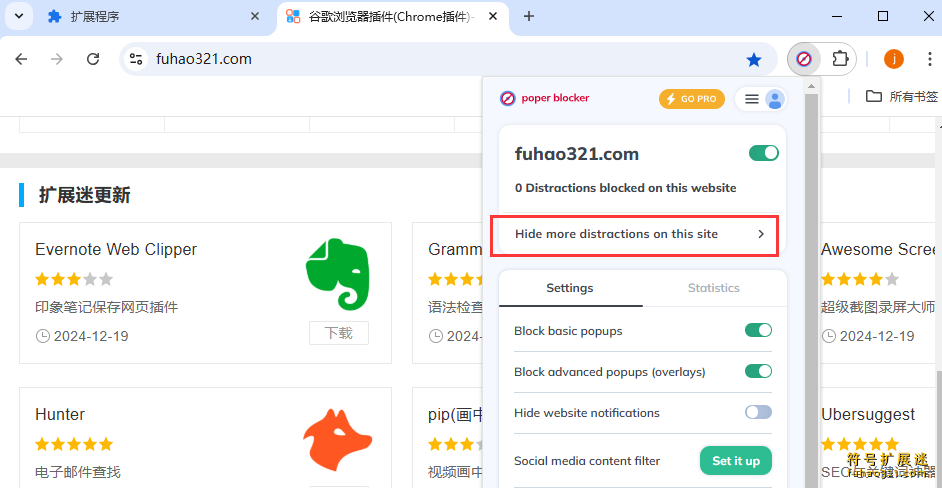The height and width of the screenshot is (488, 942).
Task: Open Evernote Web Clipper title link
Action: coord(116,249)
